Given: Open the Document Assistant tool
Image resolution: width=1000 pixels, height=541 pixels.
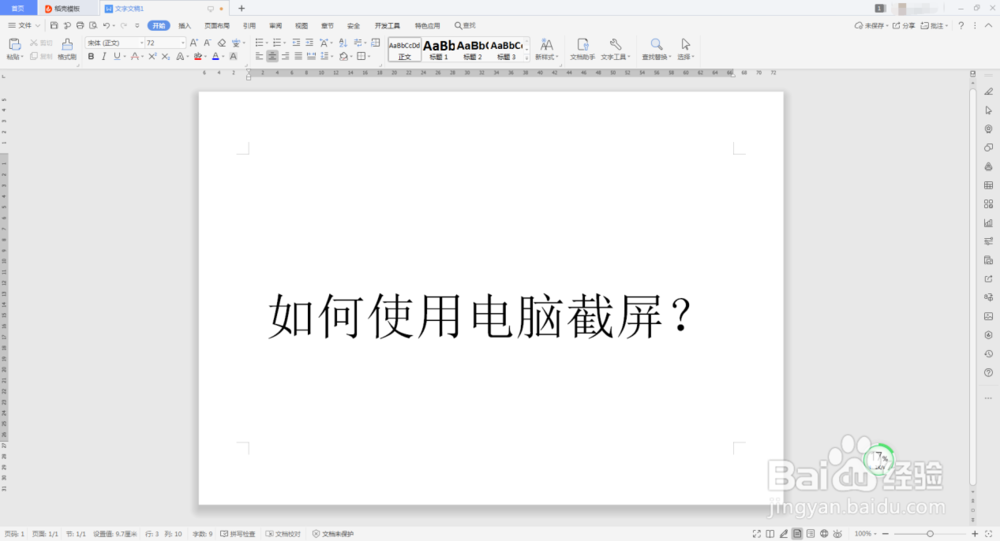Looking at the screenshot, I should pyautogui.click(x=582, y=48).
